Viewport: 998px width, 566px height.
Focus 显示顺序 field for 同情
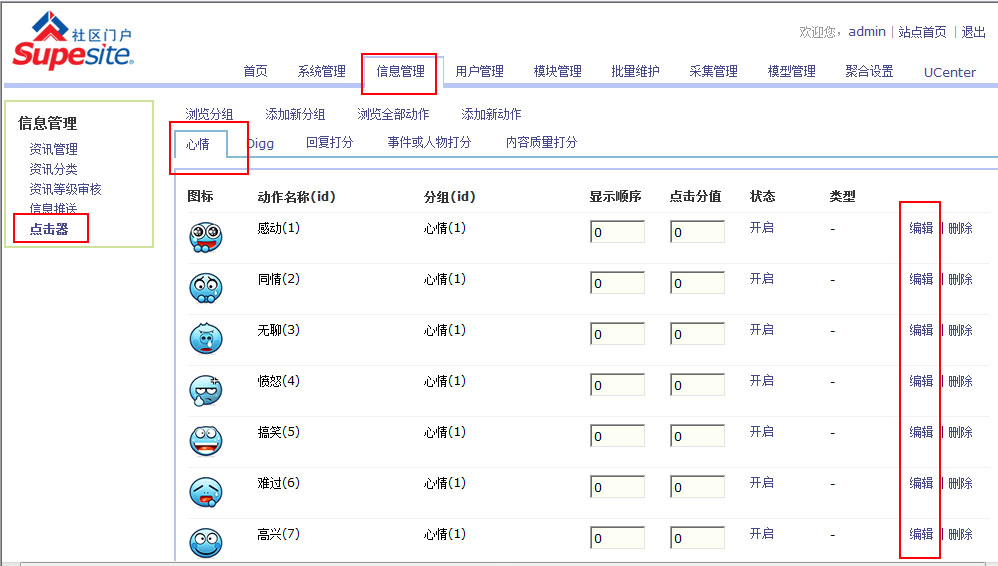(x=617, y=283)
